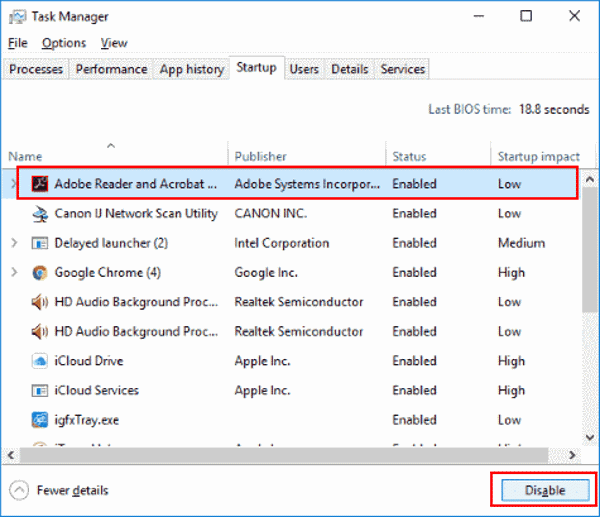Expand the Delayed launcher (2) group

[x=14, y=243]
